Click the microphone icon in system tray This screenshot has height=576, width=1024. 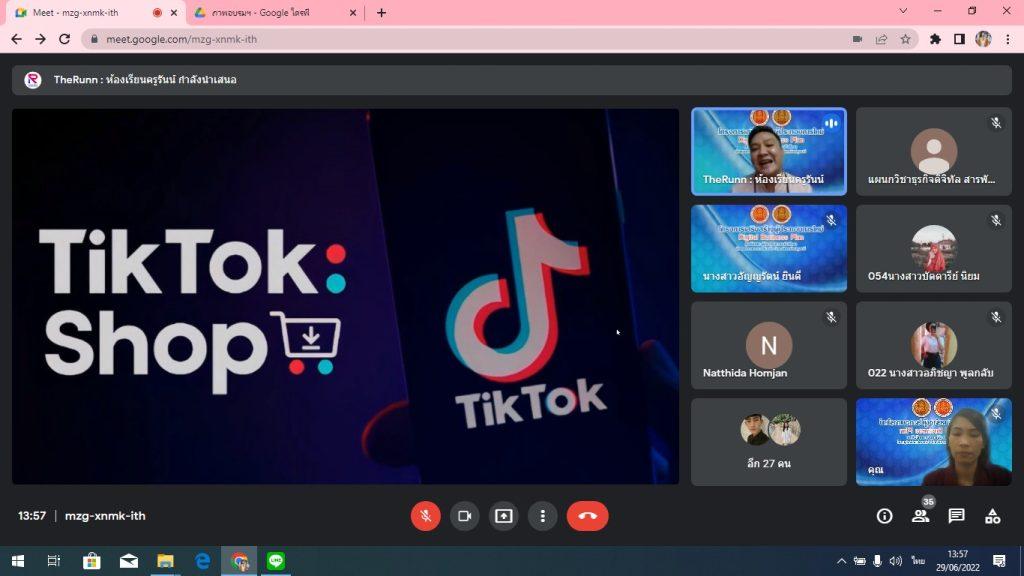(877, 561)
